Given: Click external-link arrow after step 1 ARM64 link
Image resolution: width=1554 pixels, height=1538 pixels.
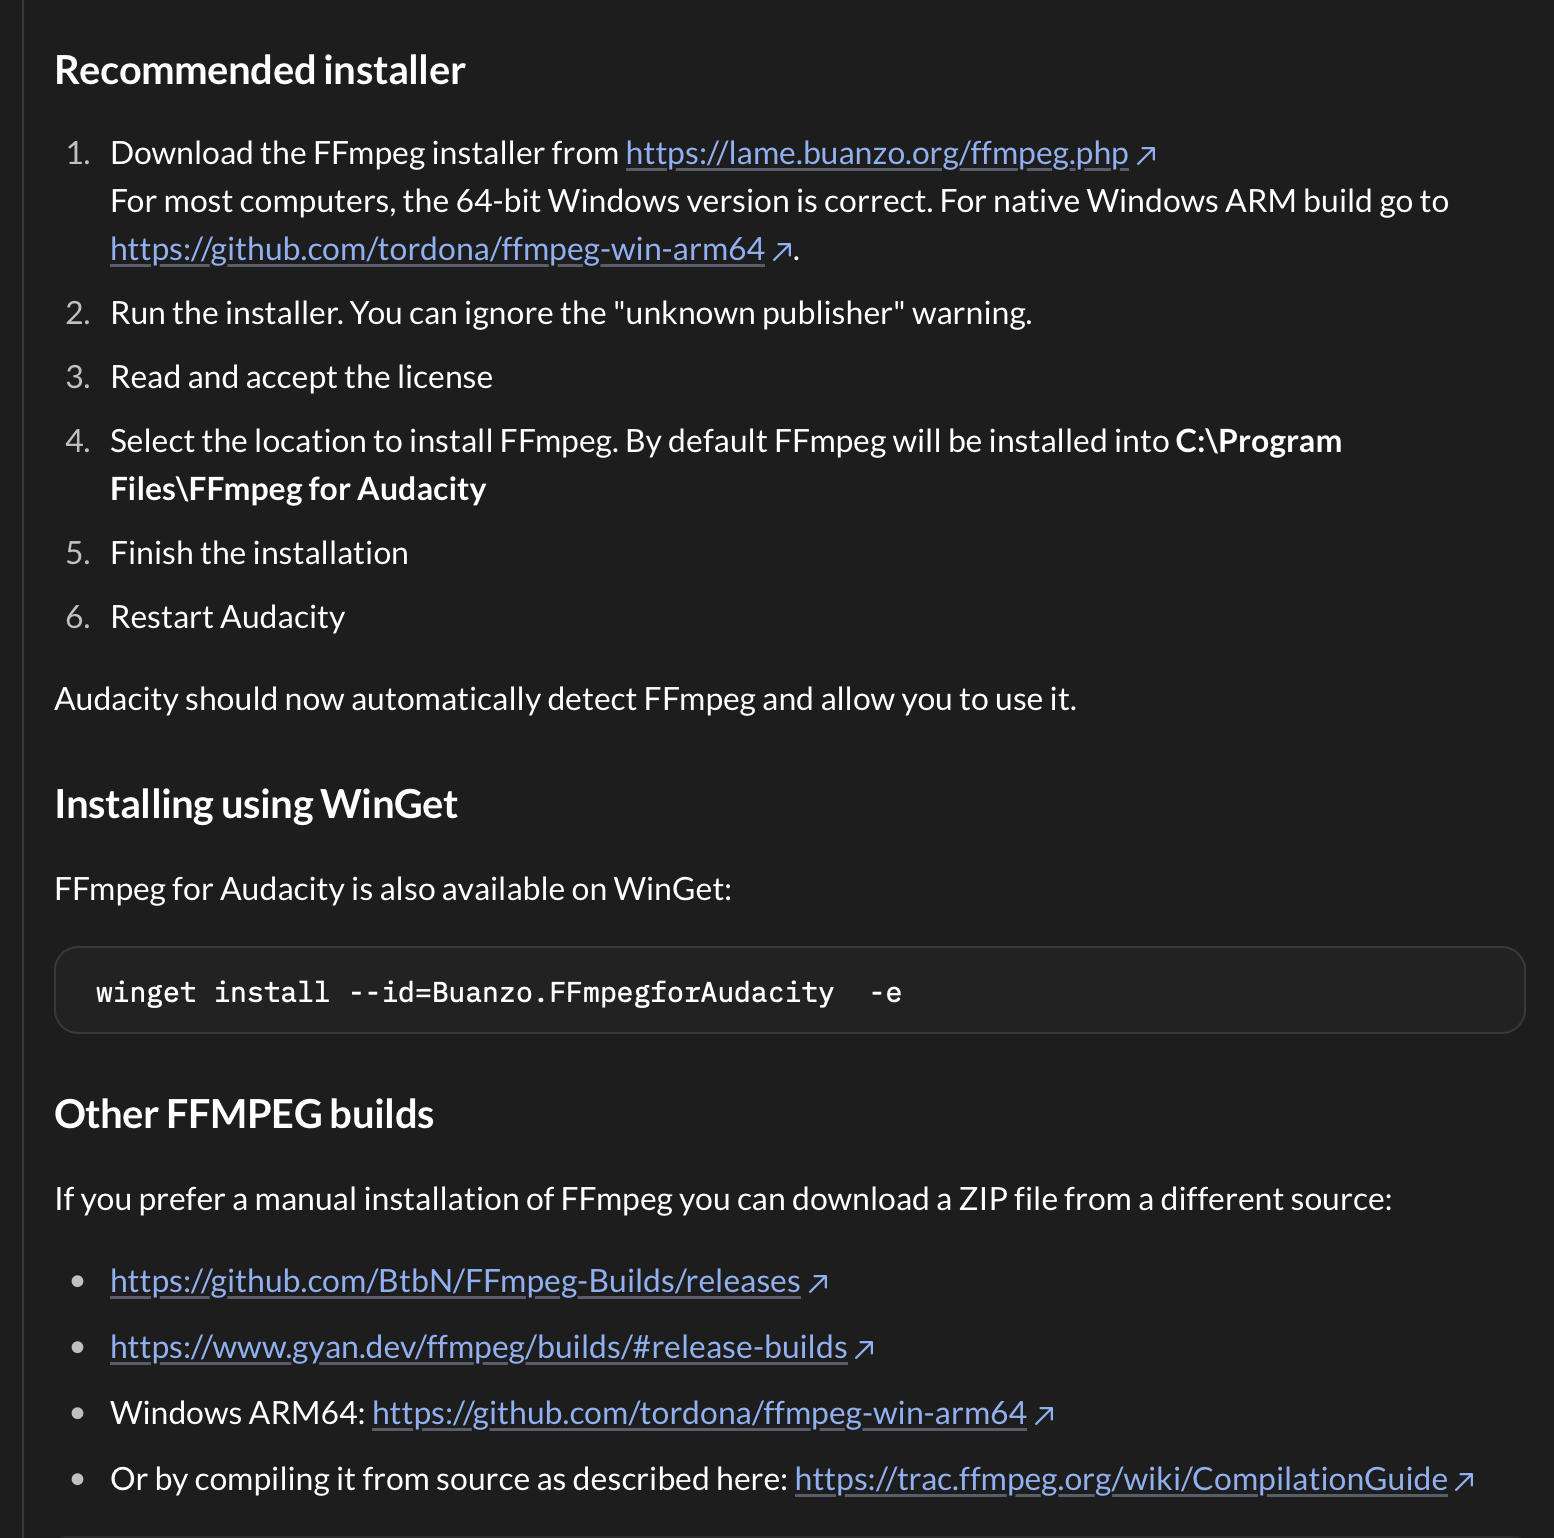Looking at the screenshot, I should click(783, 251).
